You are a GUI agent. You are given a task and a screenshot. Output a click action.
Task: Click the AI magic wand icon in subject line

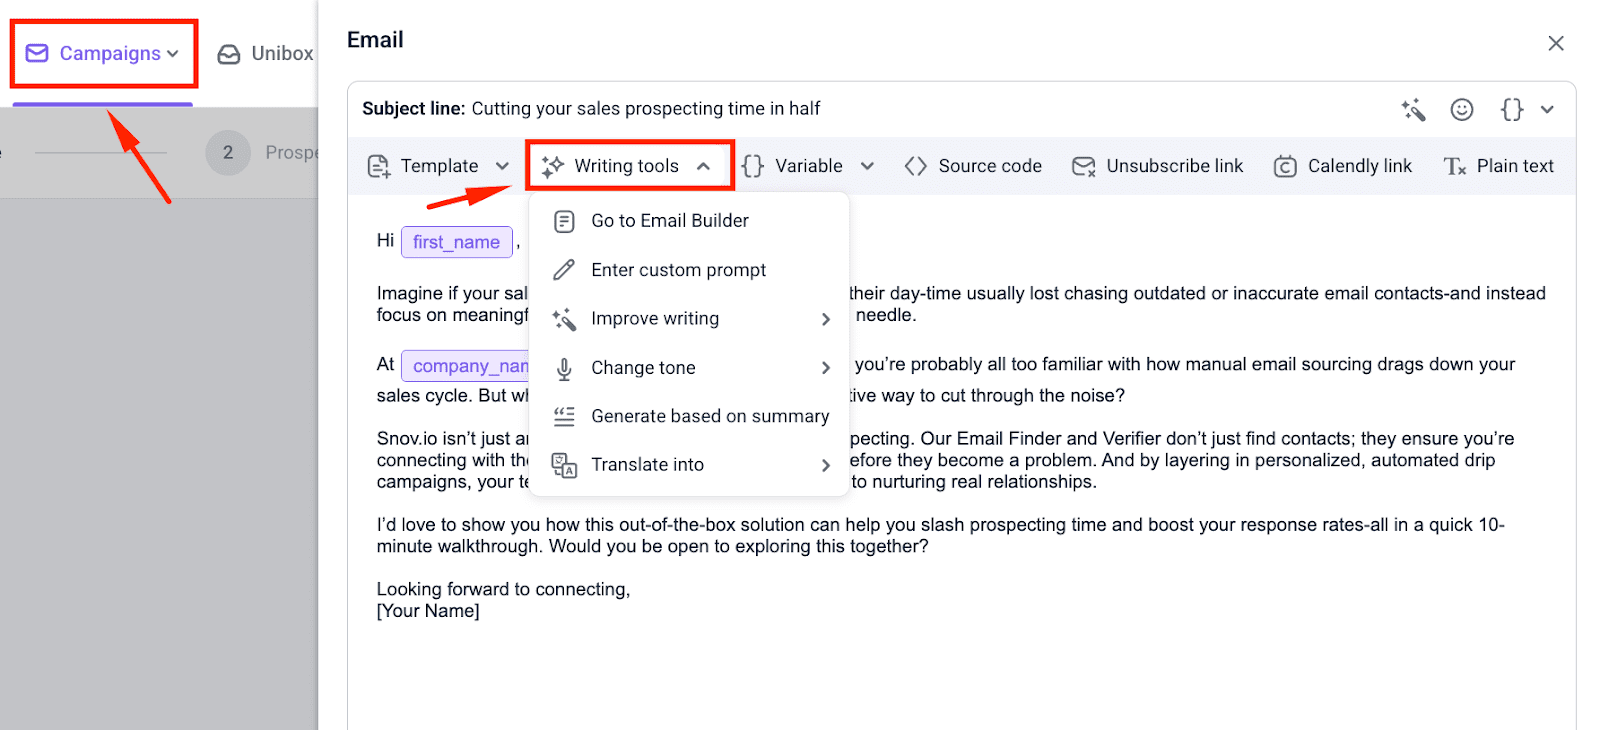pyautogui.click(x=1413, y=110)
